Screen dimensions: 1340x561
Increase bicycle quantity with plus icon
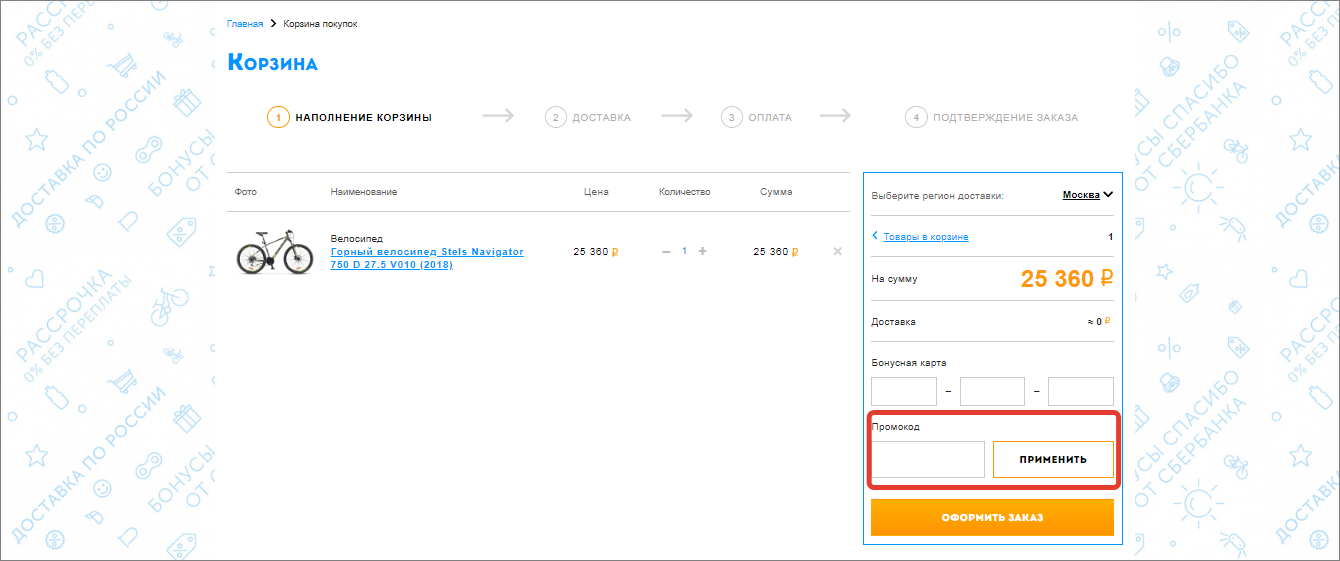(x=702, y=251)
